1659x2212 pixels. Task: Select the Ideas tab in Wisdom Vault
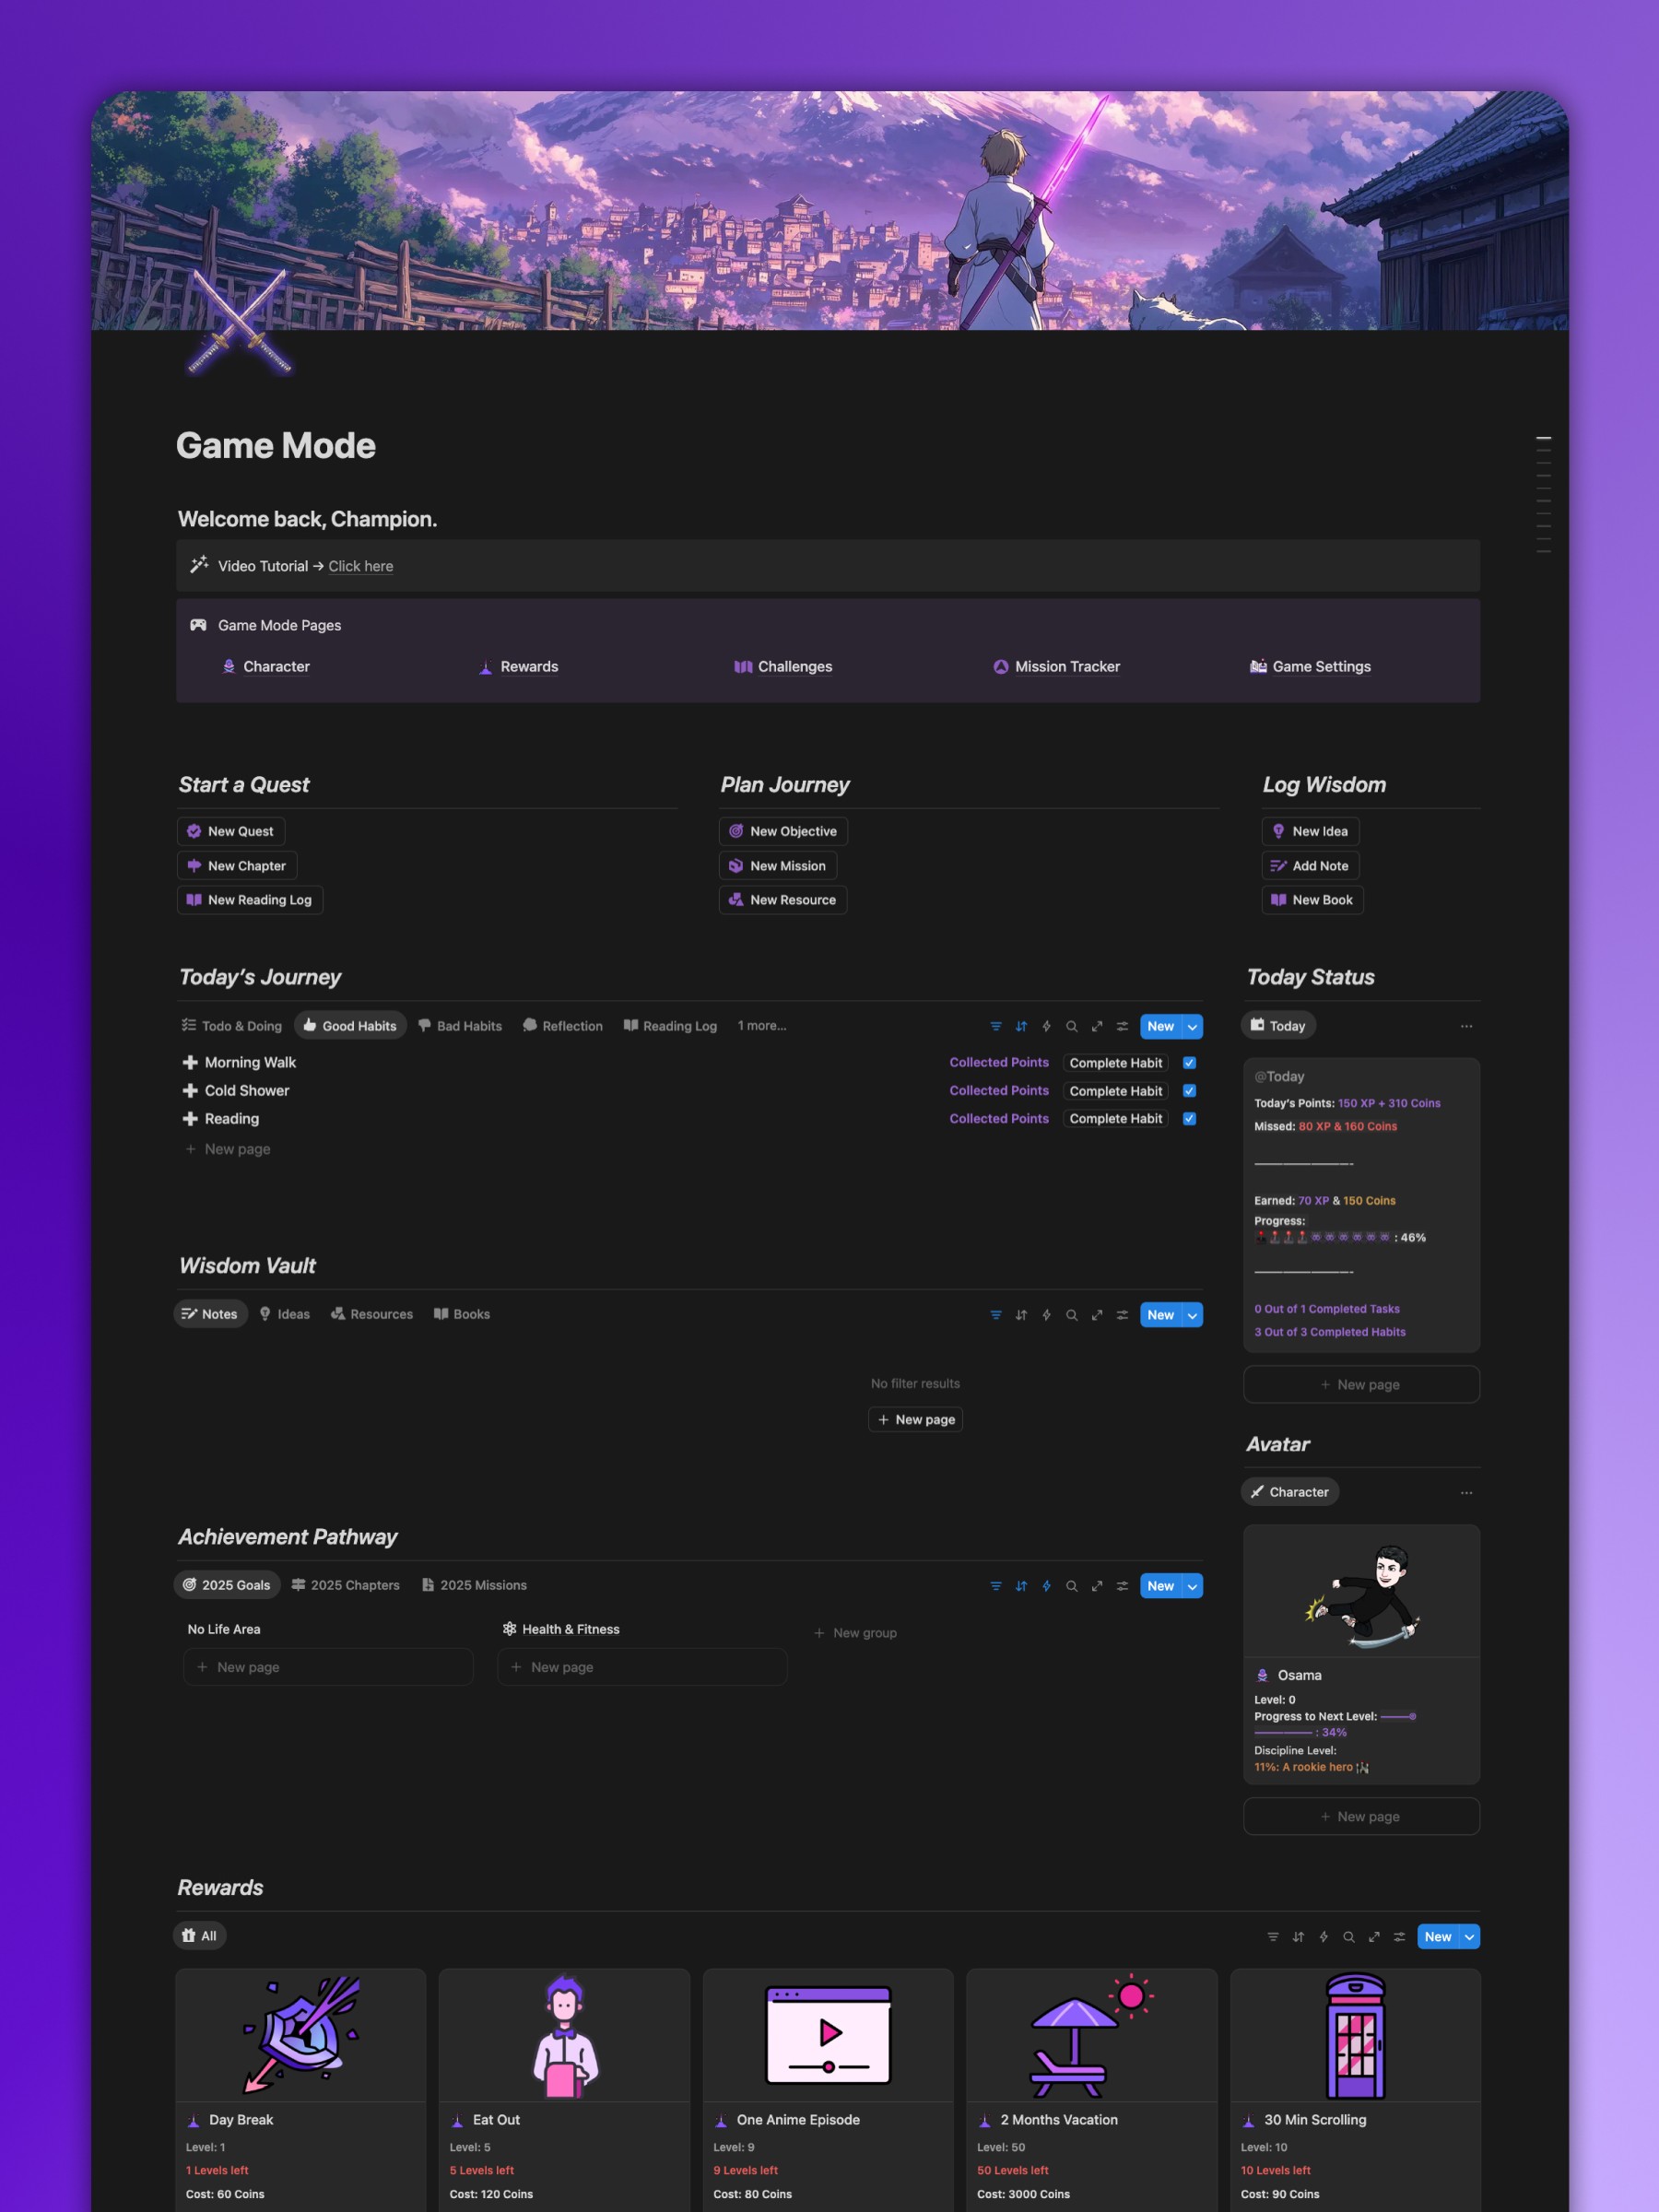pos(284,1314)
